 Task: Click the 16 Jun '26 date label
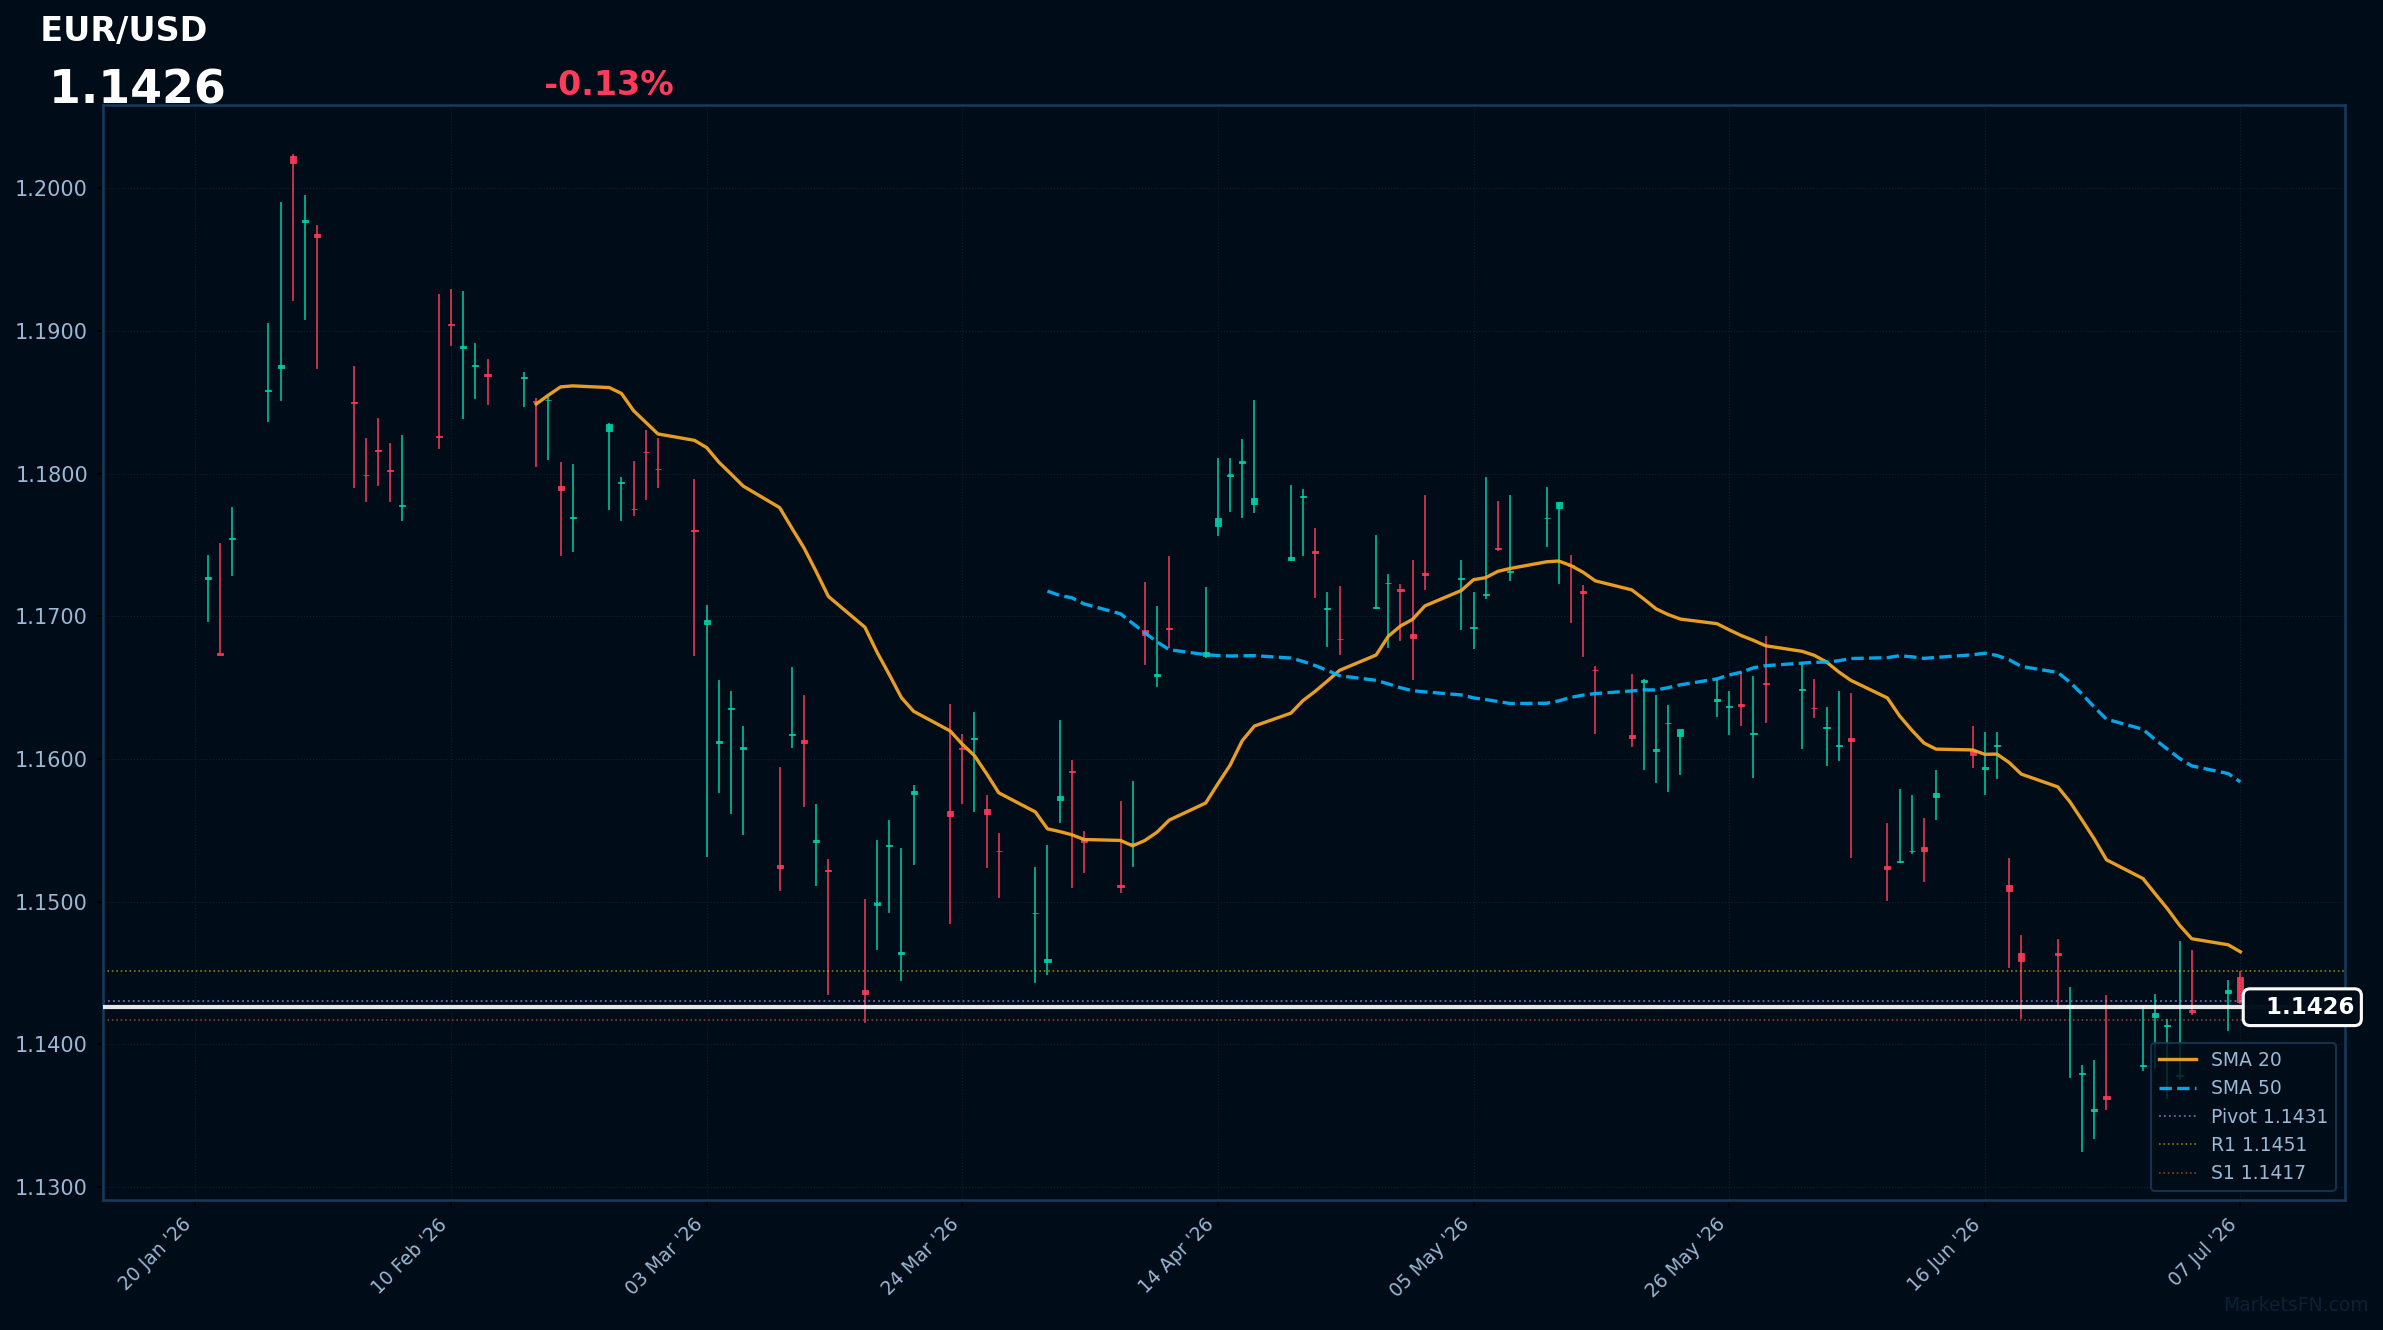[1943, 1255]
